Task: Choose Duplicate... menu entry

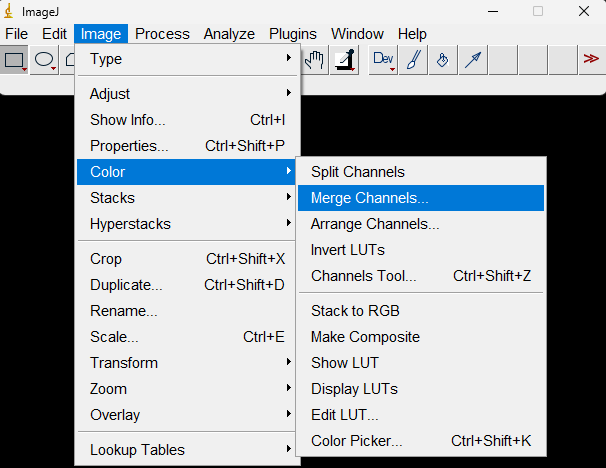Action: click(x=187, y=285)
